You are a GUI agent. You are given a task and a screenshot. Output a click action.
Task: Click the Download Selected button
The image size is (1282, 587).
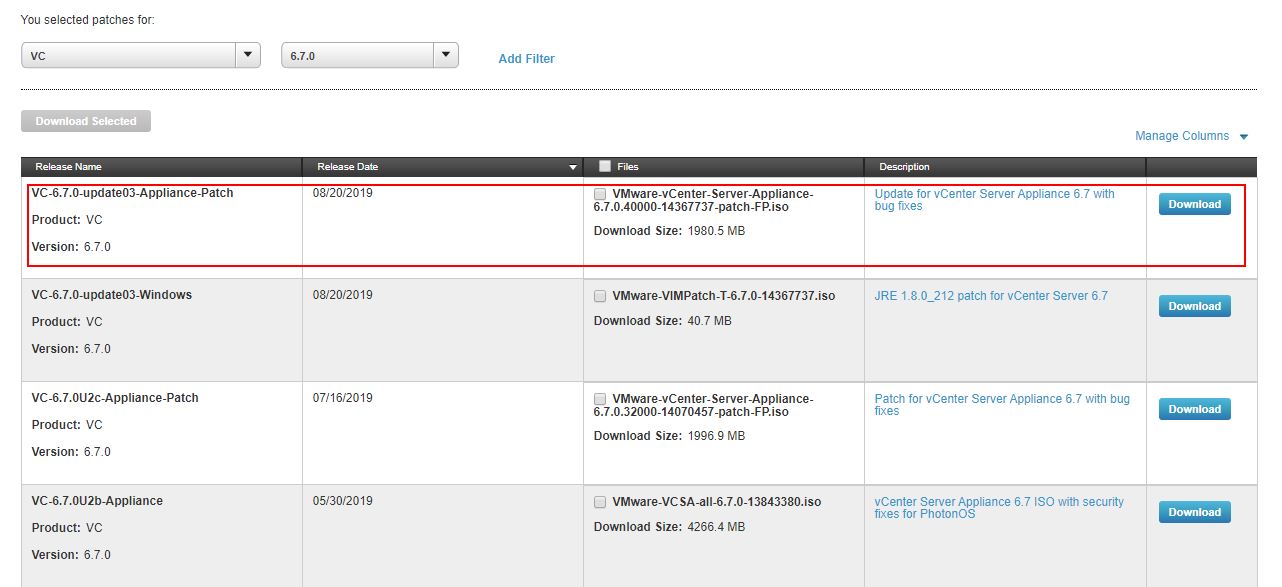[x=86, y=121]
